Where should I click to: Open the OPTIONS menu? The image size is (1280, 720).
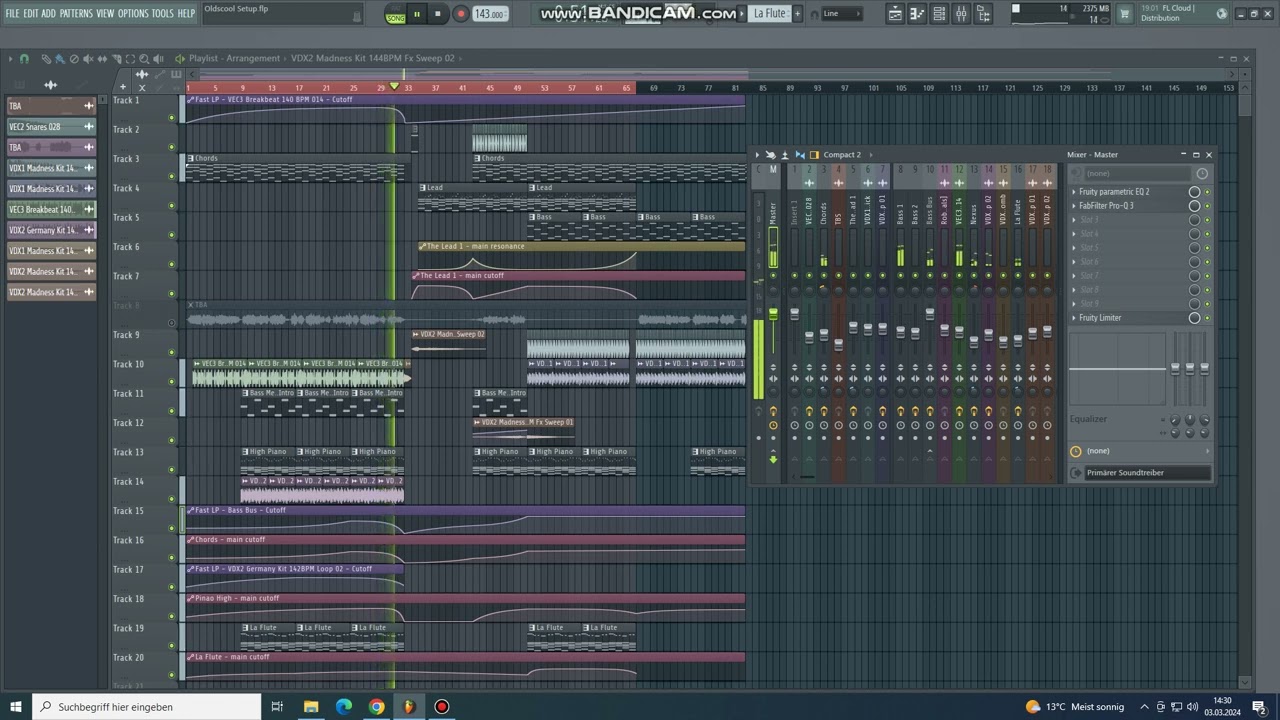[132, 13]
